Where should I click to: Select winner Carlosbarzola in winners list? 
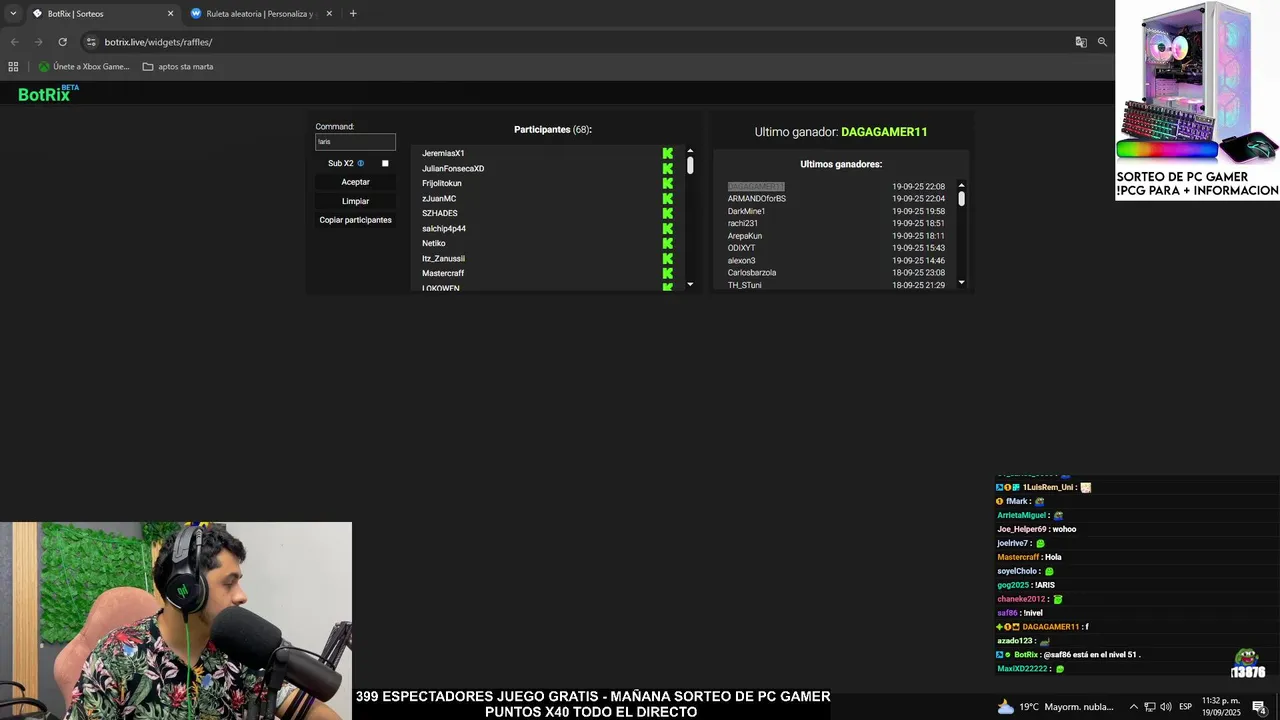(752, 272)
